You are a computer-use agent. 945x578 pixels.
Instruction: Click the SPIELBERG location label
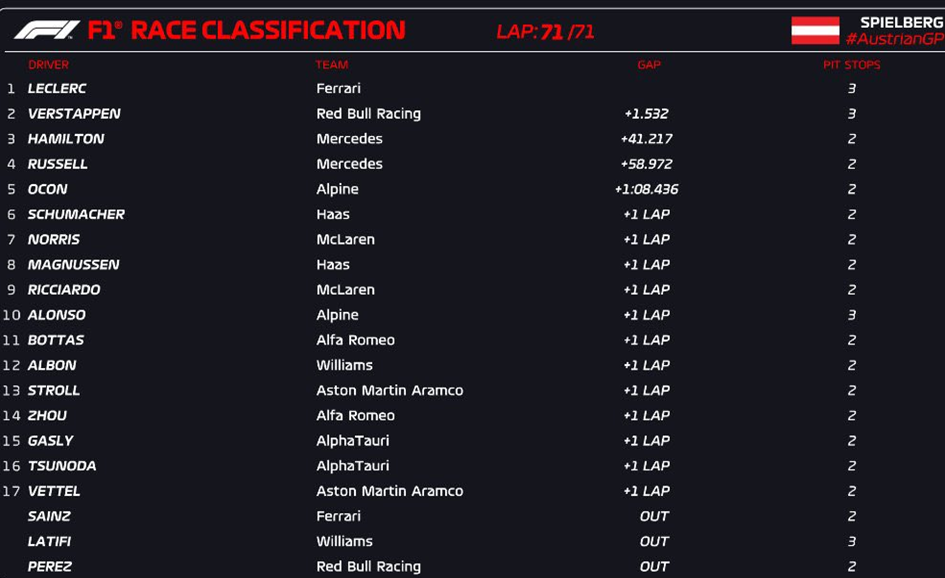pyautogui.click(x=902, y=22)
